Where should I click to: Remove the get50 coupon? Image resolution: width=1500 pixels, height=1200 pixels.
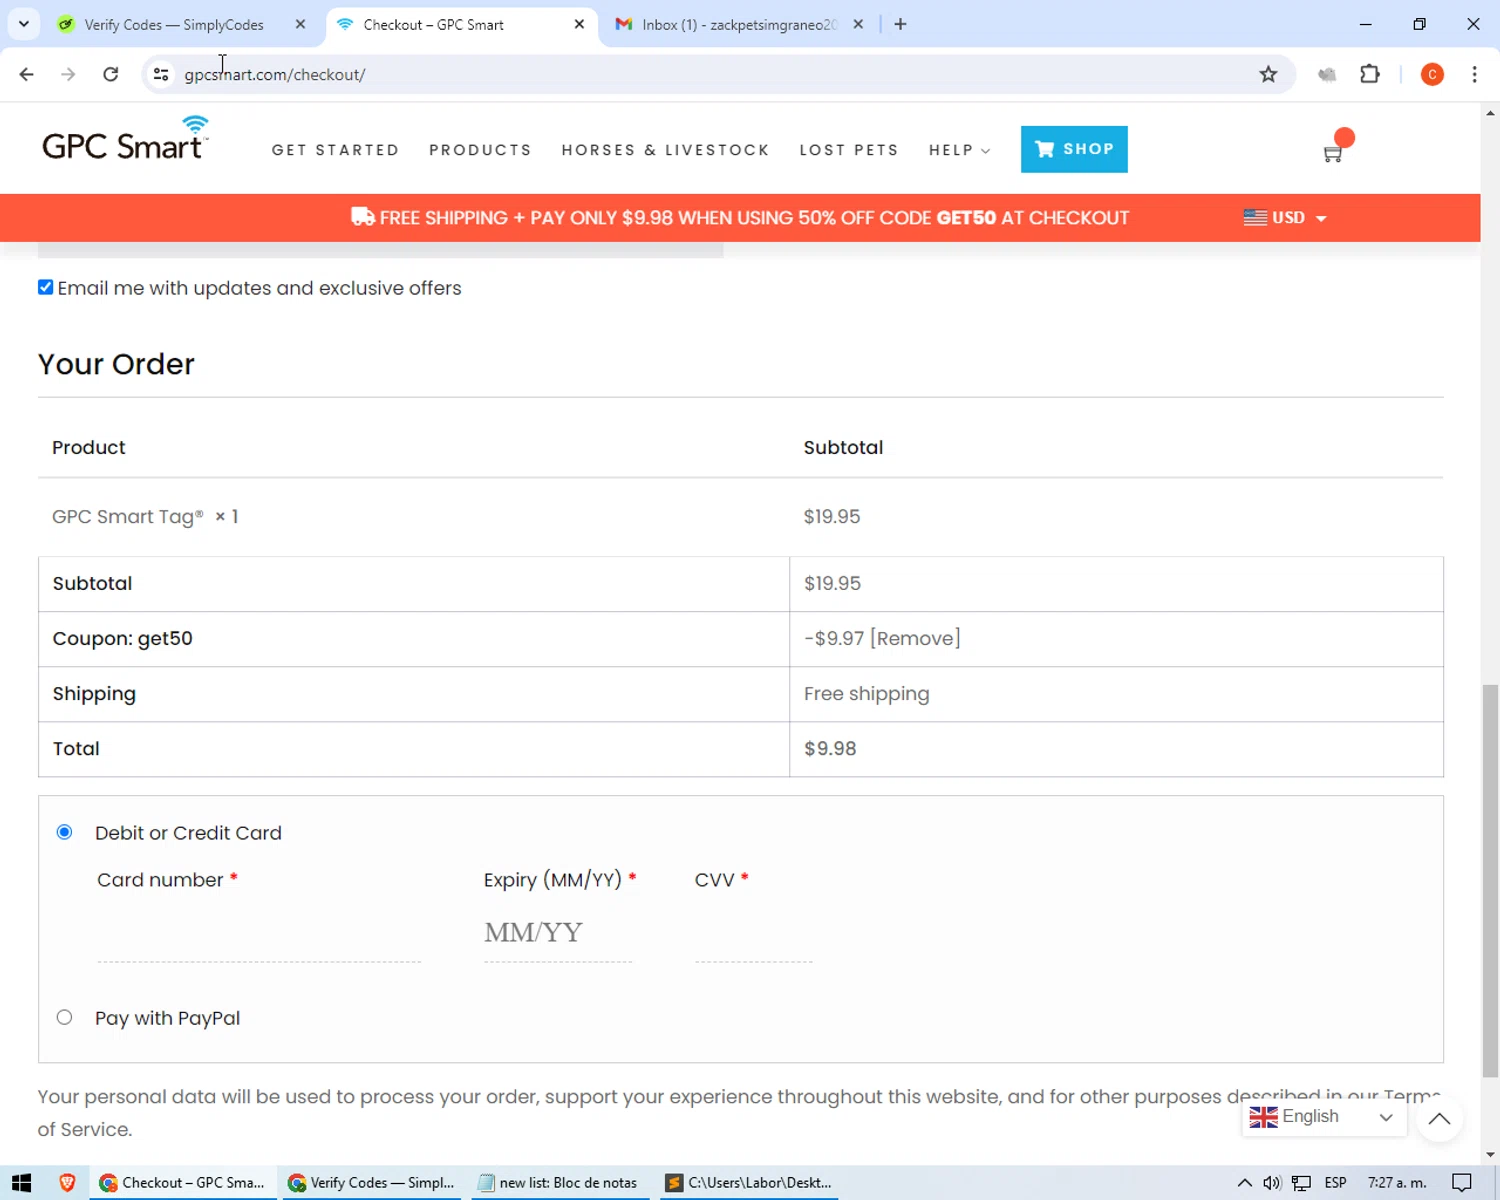pyautogui.click(x=915, y=638)
